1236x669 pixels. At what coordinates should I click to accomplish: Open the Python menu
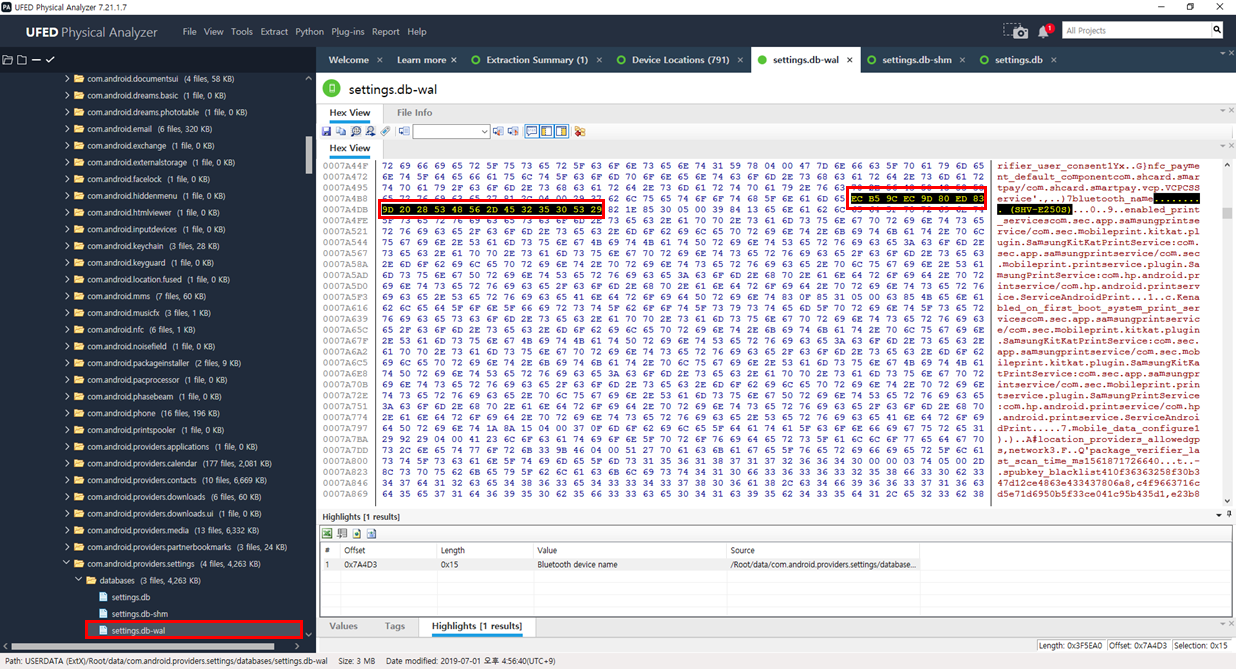click(x=310, y=31)
